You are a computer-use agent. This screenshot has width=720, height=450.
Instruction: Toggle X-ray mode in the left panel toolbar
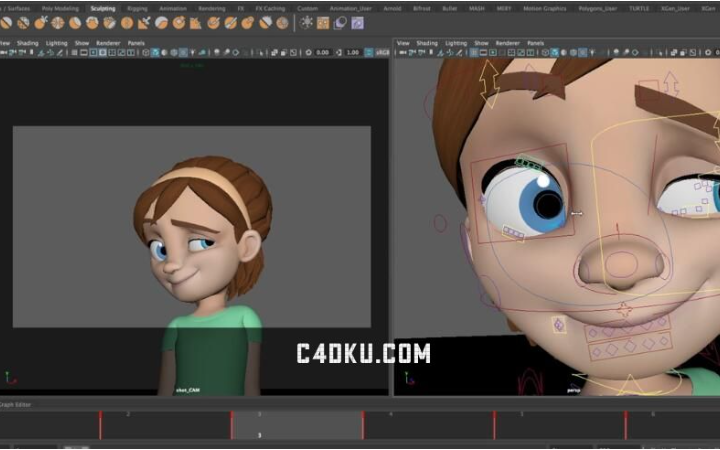(274, 52)
